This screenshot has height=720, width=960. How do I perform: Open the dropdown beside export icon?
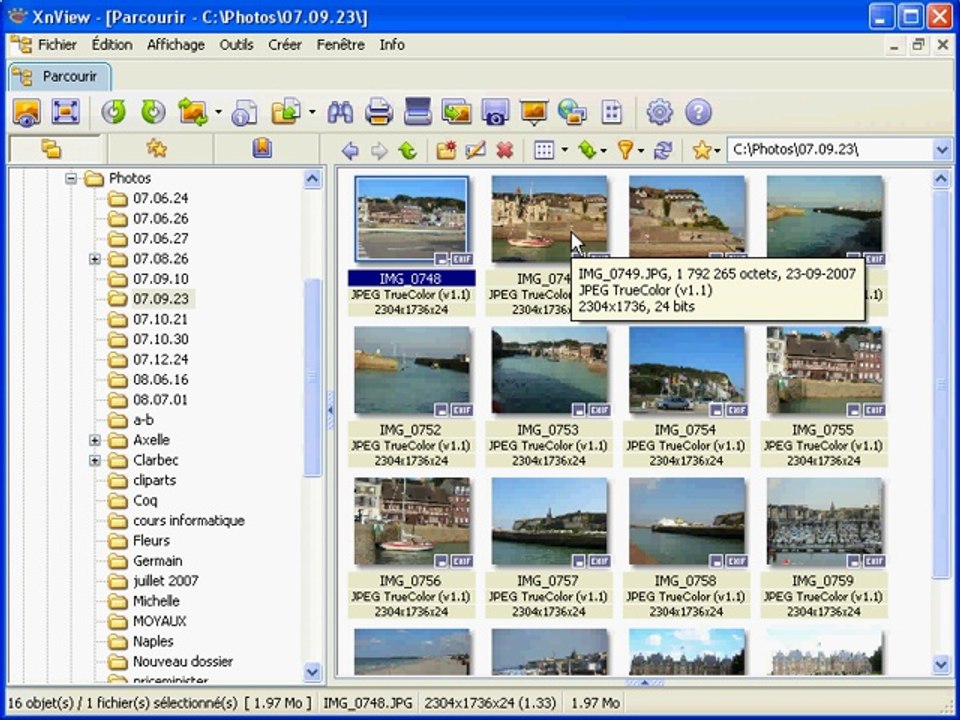(x=312, y=113)
